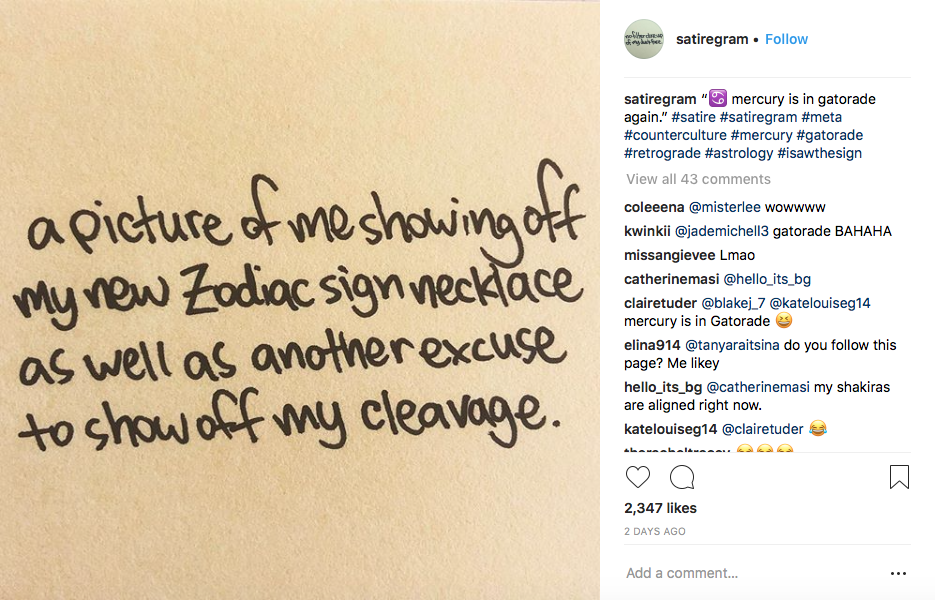Screen dimensions: 935x600
Task: Expand View all 43 comments
Action: (698, 179)
